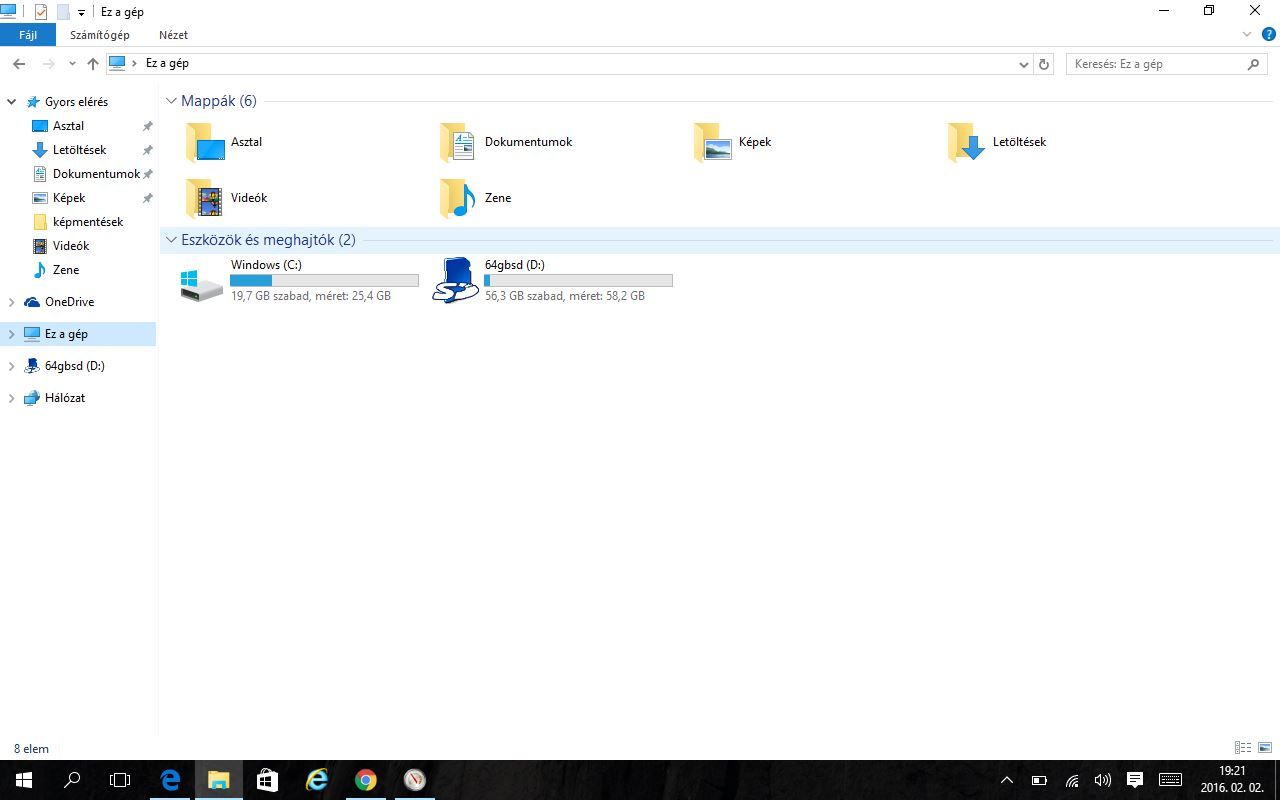
Task: Go forward with the Forward arrow
Action: tap(49, 64)
